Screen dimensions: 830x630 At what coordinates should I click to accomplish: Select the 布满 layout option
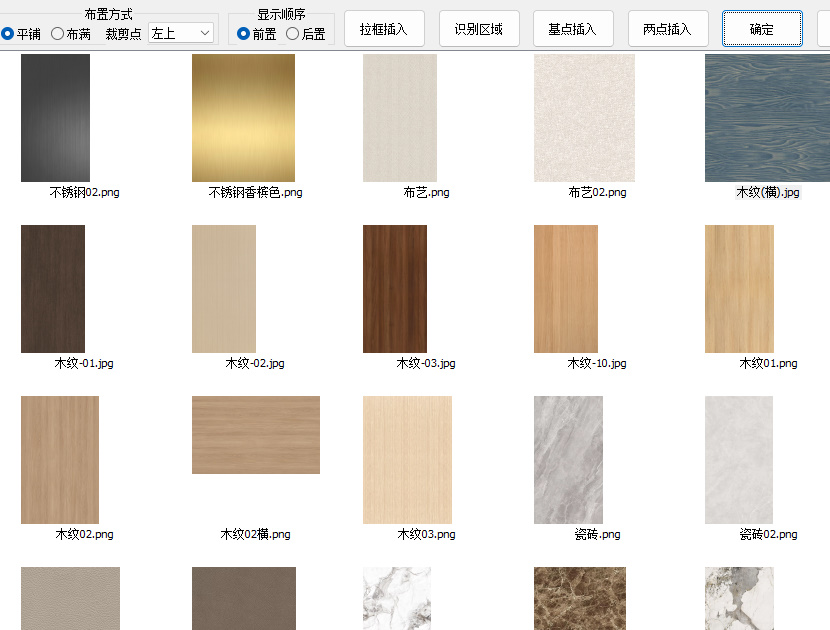[x=58, y=34]
